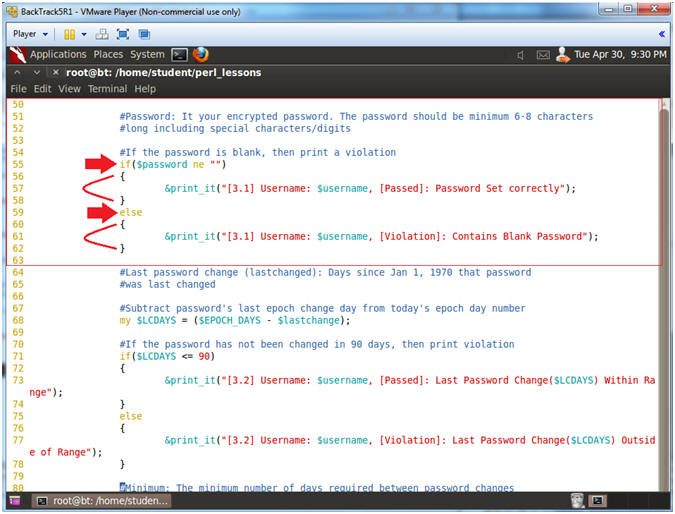
Task: Enter full screen mode with the VMware toolbar icon
Action: coord(123,34)
